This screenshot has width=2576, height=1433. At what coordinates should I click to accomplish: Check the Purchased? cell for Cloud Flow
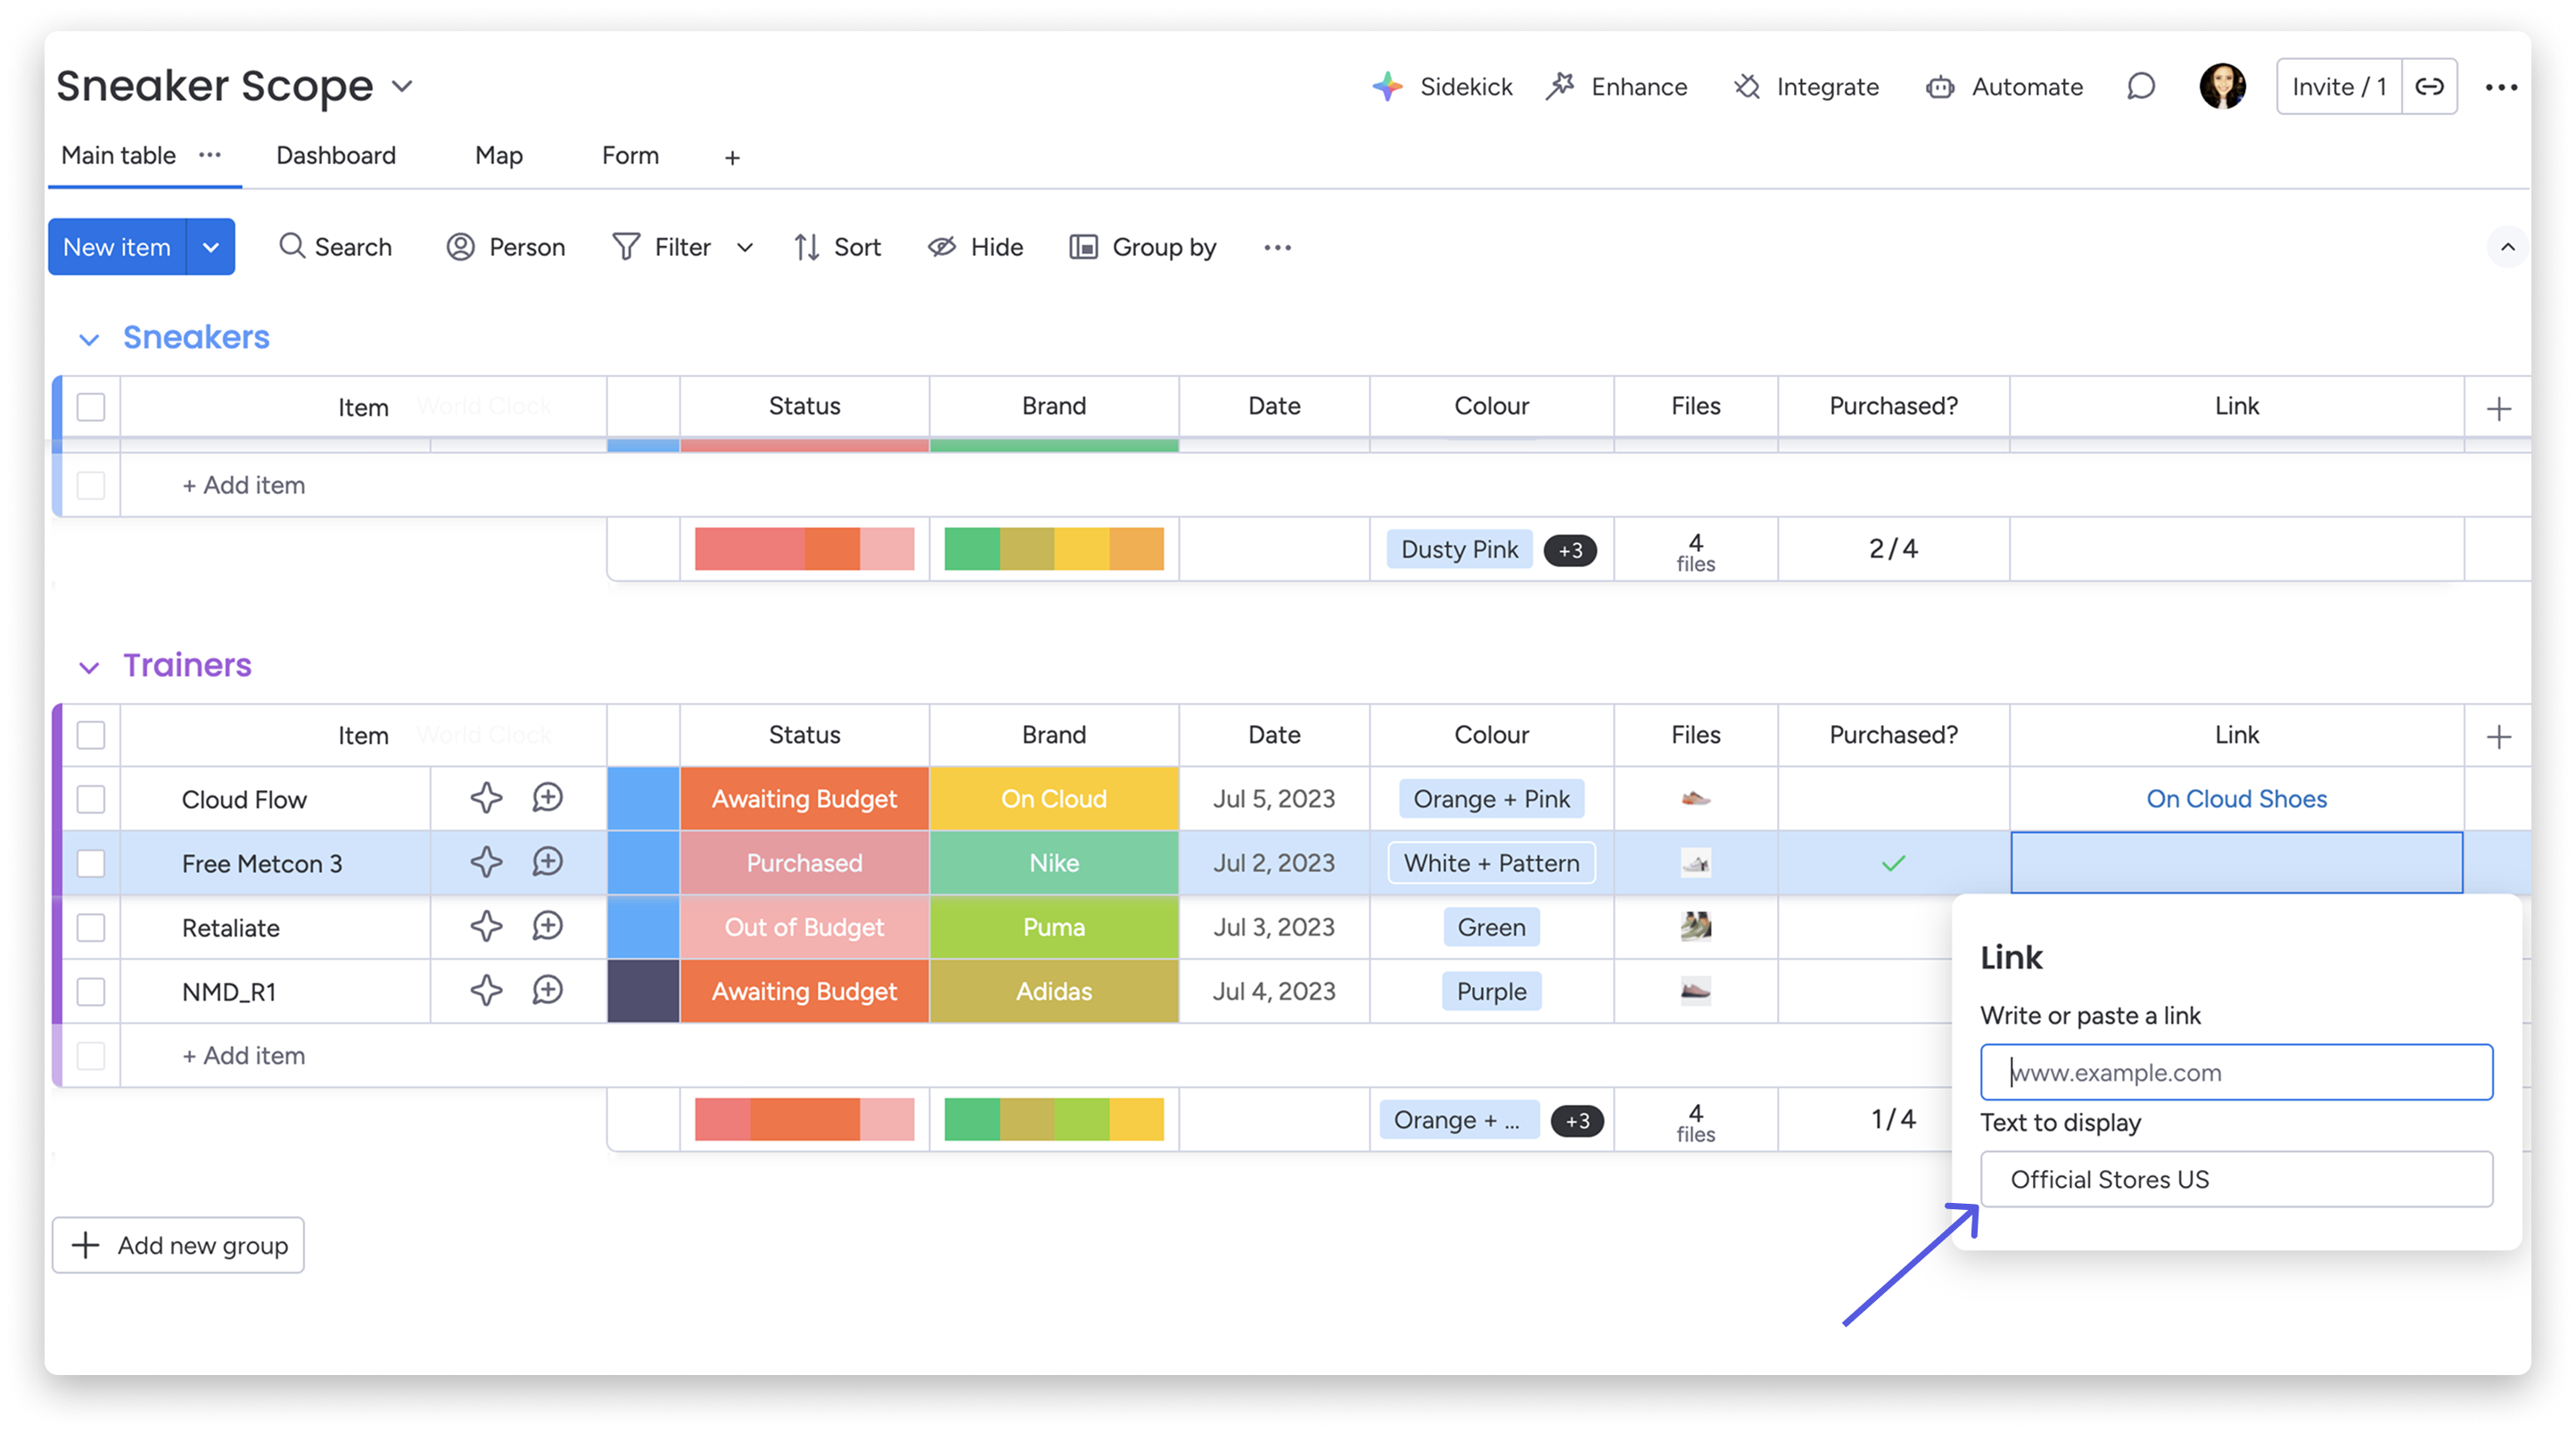pos(1892,798)
